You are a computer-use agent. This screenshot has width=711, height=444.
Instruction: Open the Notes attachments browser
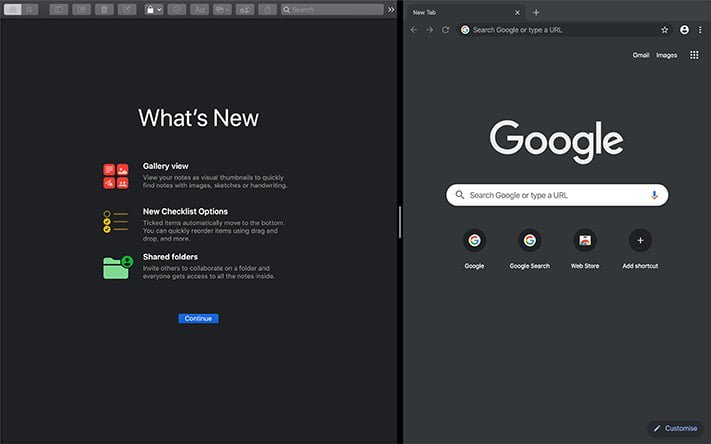click(x=82, y=10)
